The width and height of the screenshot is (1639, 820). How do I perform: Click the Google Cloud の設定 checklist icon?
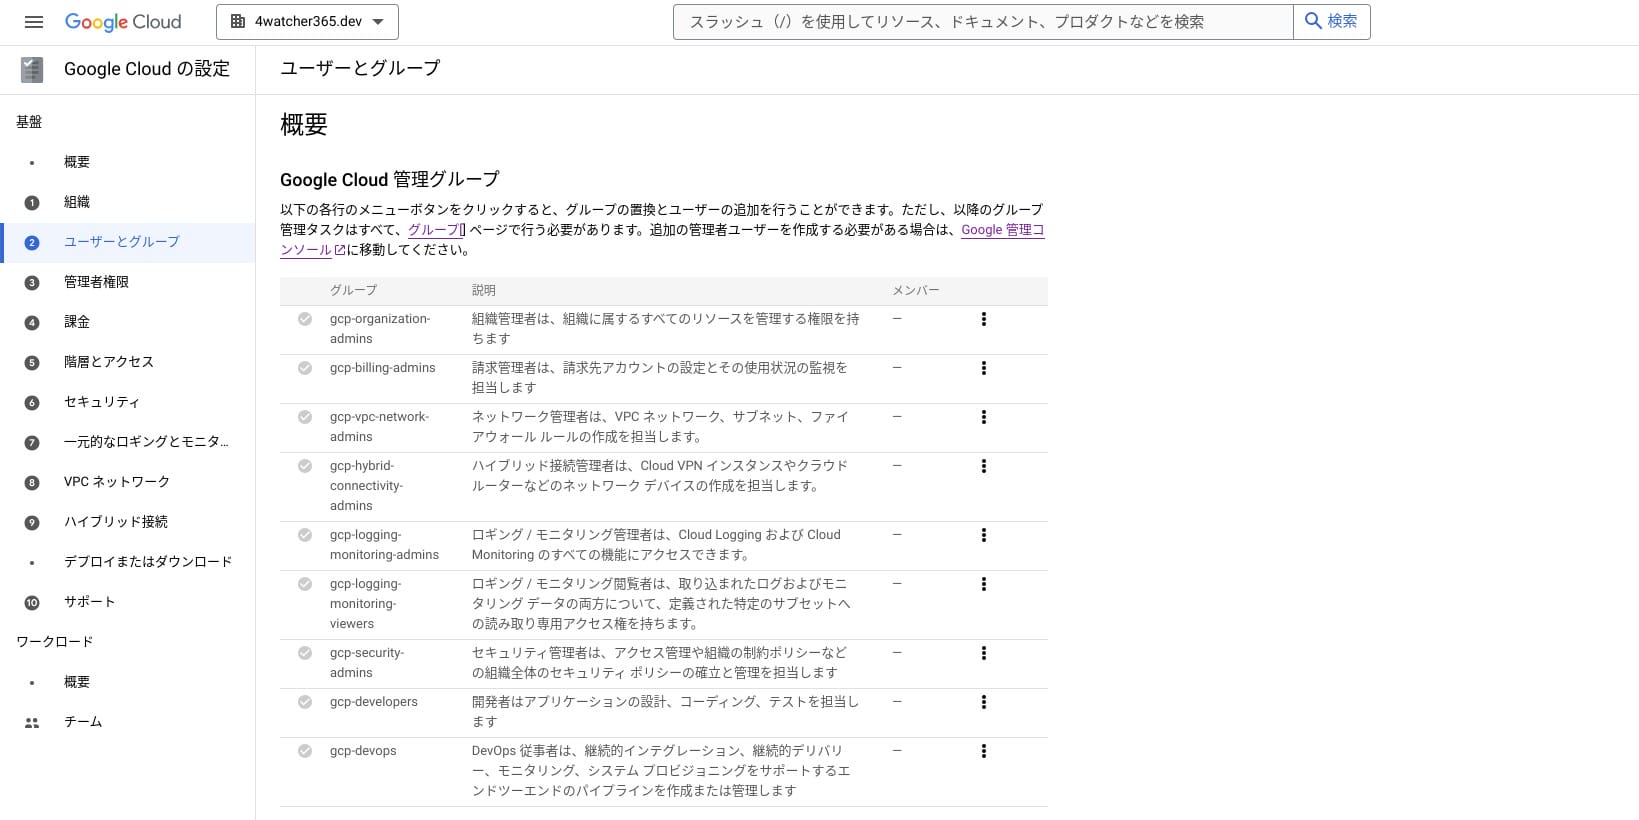click(32, 69)
